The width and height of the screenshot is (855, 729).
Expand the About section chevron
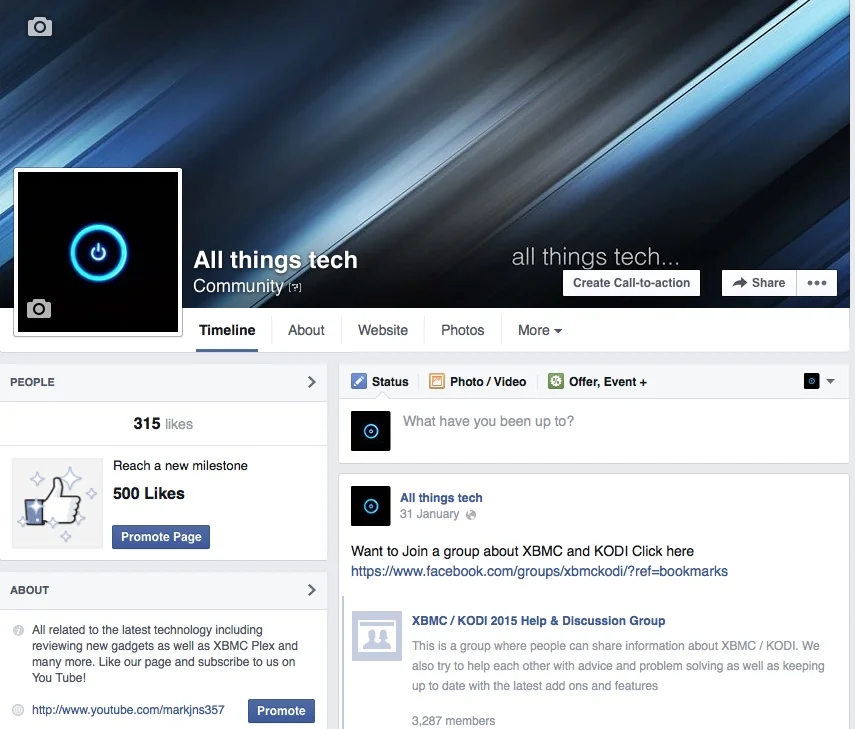pyautogui.click(x=311, y=590)
